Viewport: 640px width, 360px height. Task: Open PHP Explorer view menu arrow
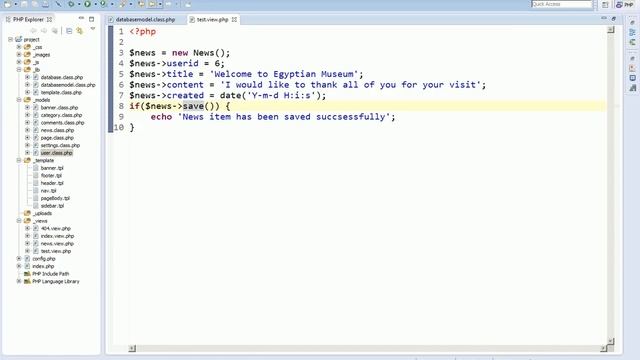click(93, 29)
